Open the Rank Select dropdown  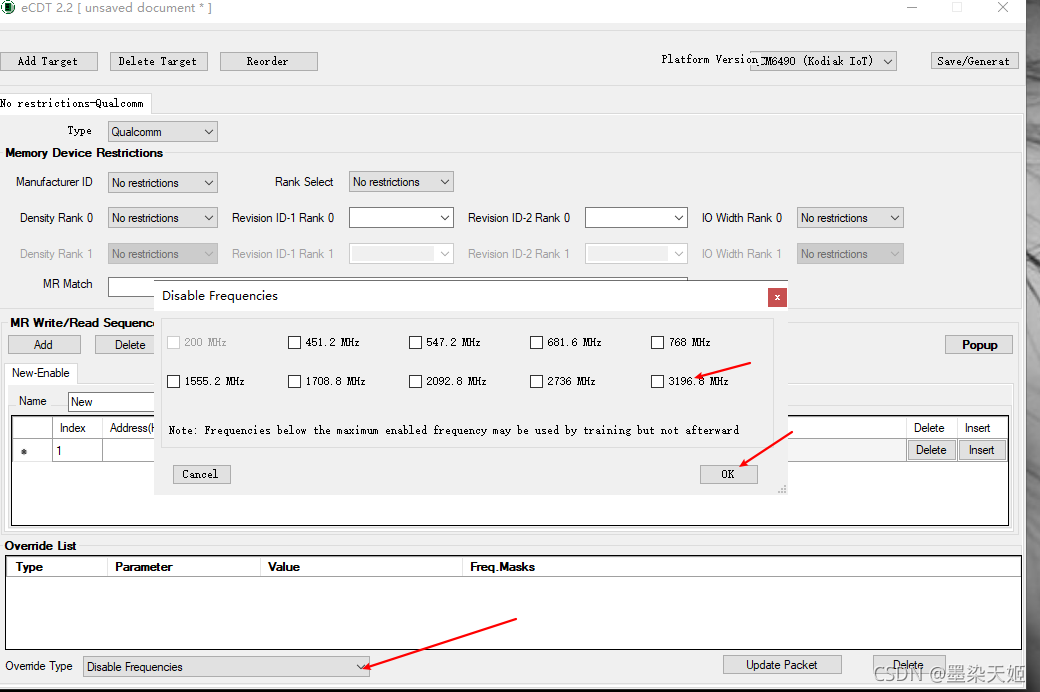[x=401, y=182]
